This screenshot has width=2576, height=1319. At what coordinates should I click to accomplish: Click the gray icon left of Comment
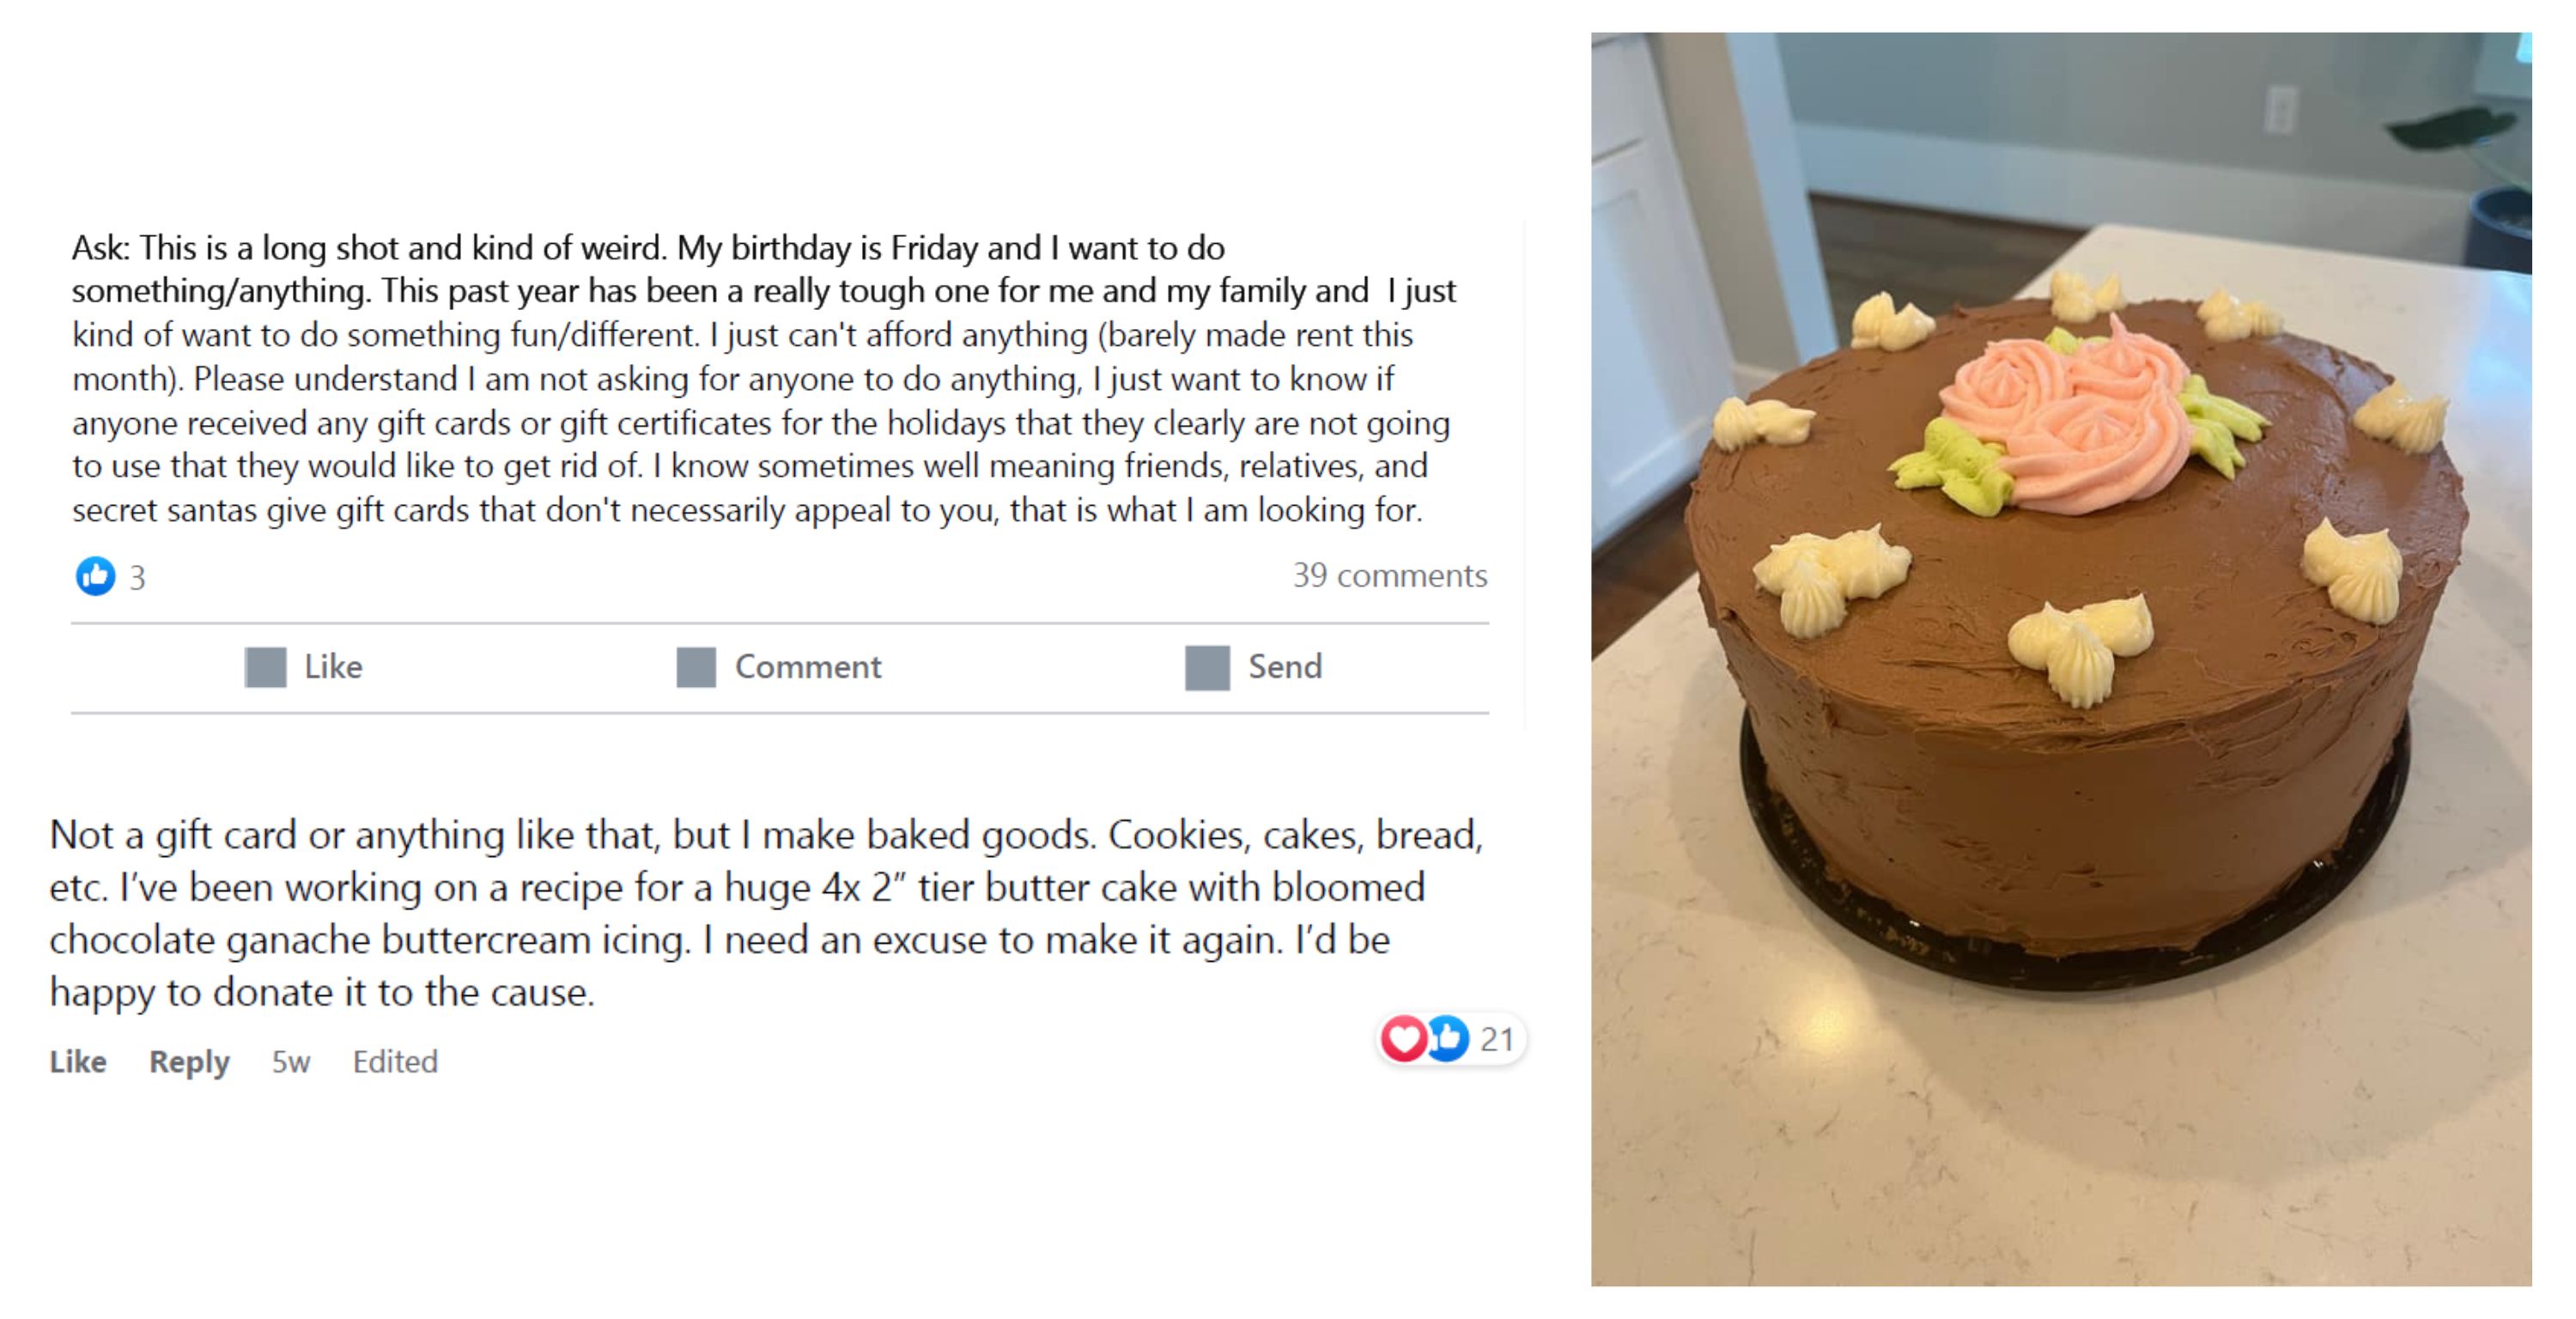pyautogui.click(x=696, y=667)
